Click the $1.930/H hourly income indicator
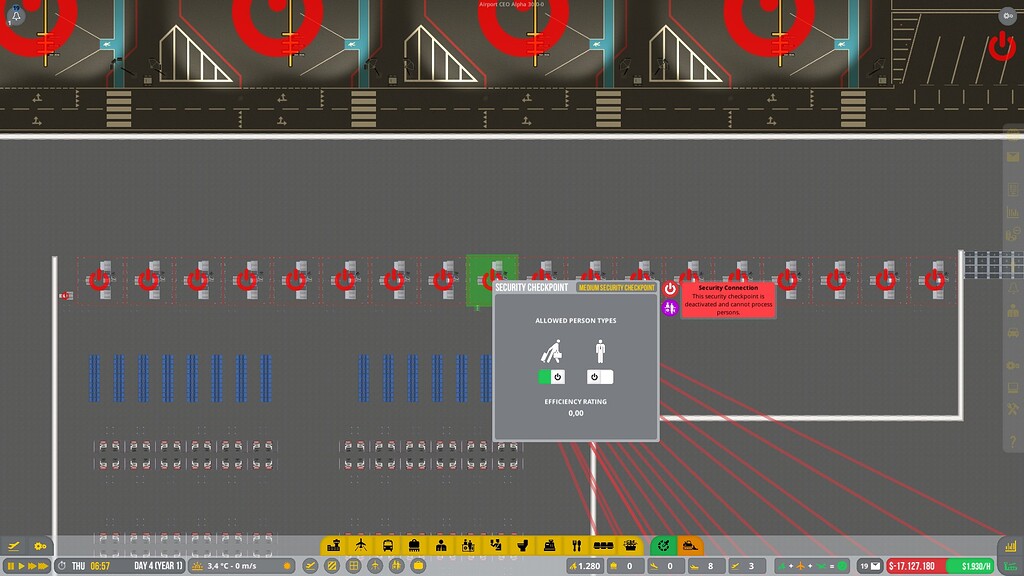 pos(972,566)
